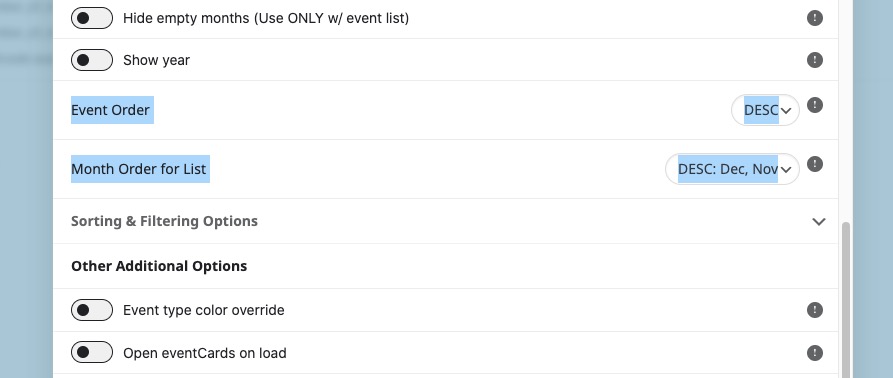This screenshot has width=893, height=378.
Task: Toggle Hide empty months switch
Action: (x=92, y=18)
